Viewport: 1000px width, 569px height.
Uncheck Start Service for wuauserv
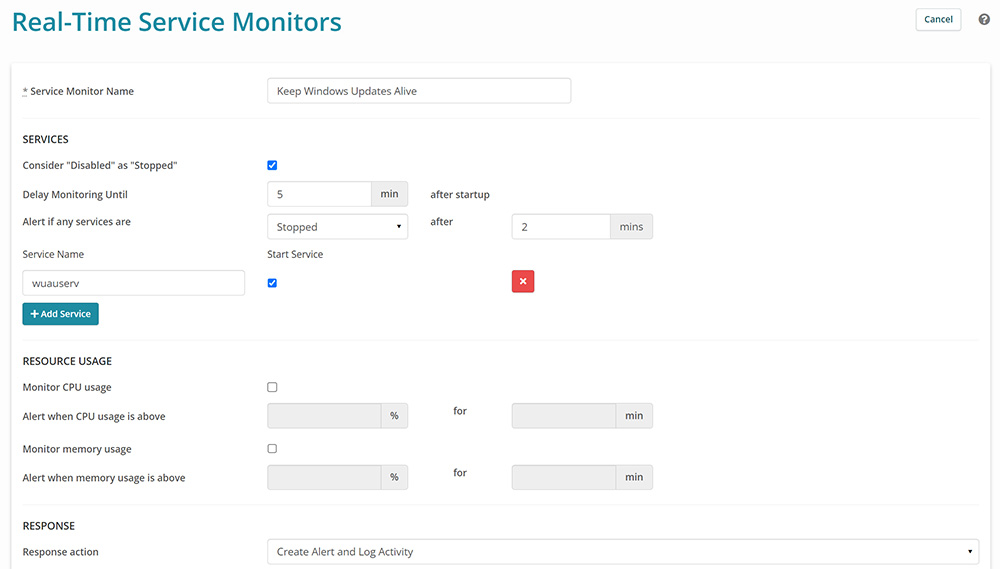pyautogui.click(x=272, y=283)
